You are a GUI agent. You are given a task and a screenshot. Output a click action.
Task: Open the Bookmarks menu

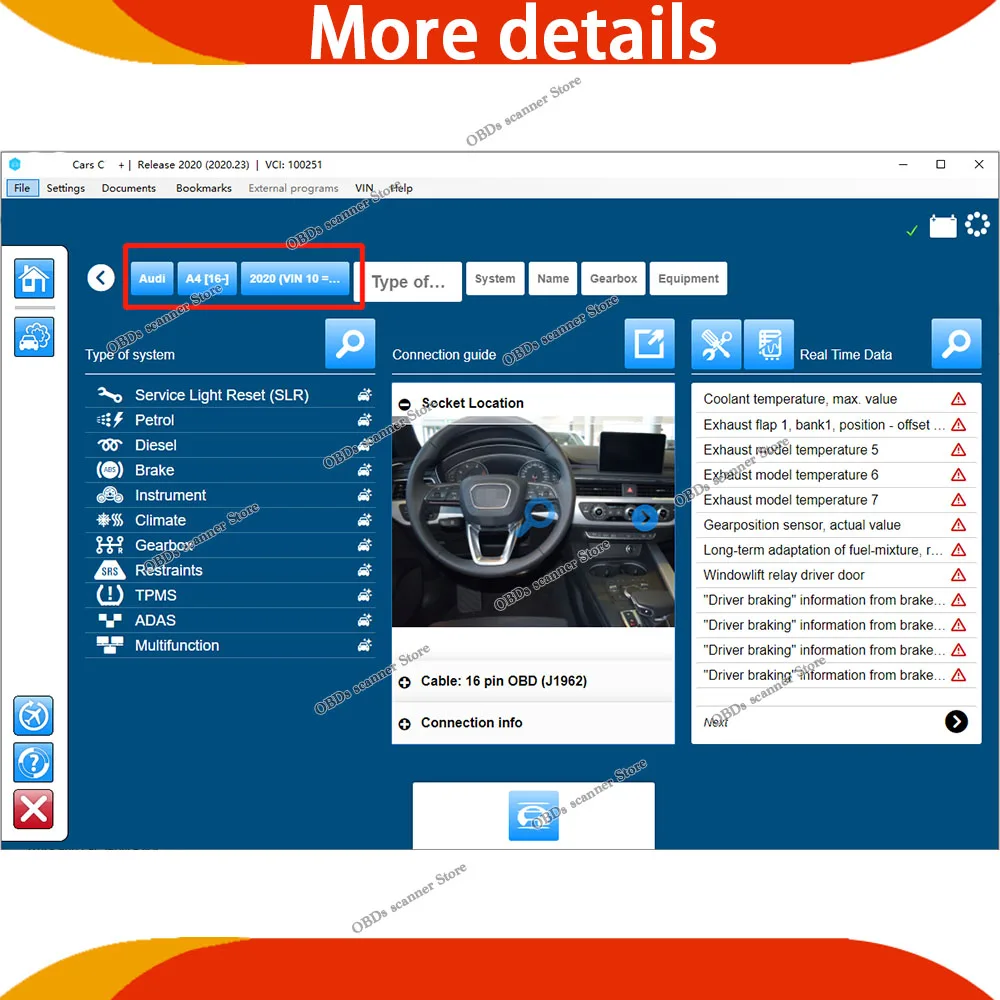click(204, 188)
